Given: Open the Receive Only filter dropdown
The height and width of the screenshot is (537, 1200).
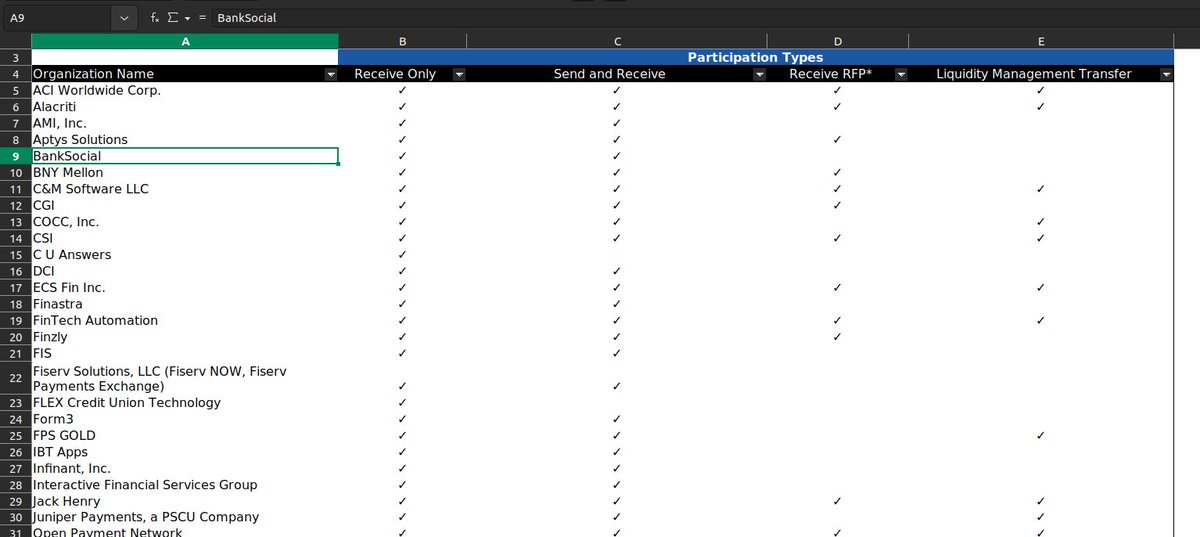Looking at the screenshot, I should coord(459,74).
